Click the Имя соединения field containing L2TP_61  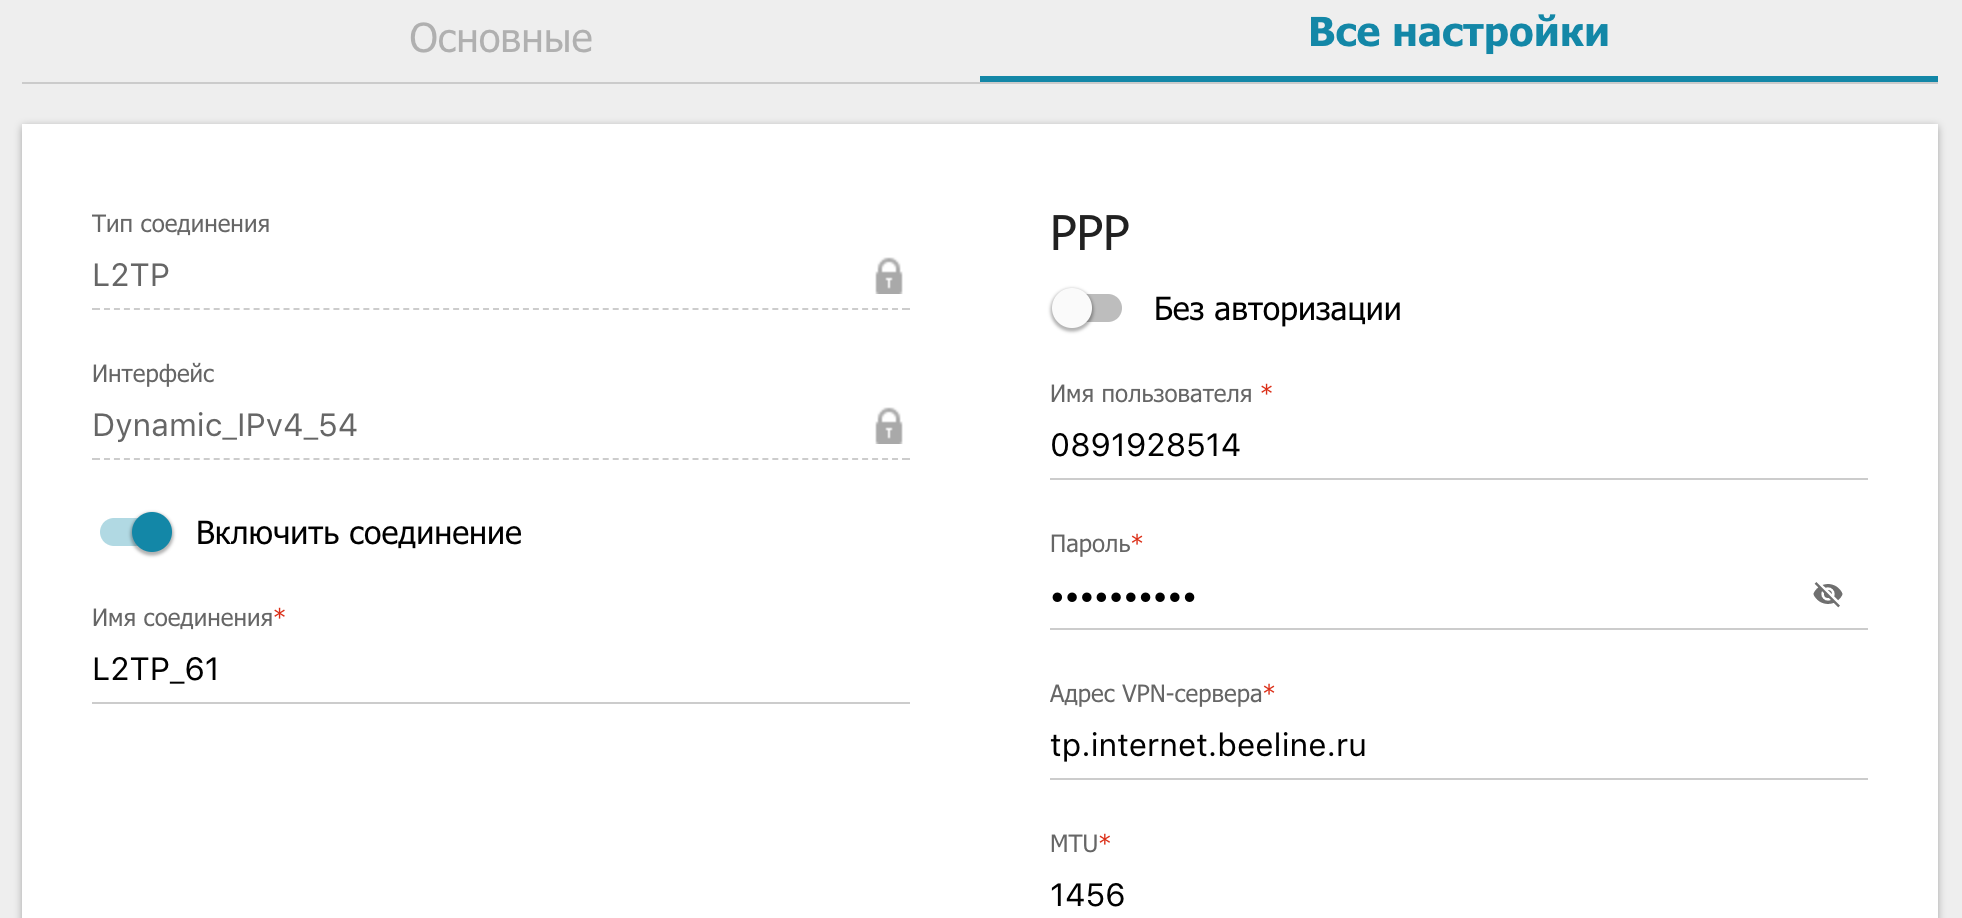click(500, 669)
